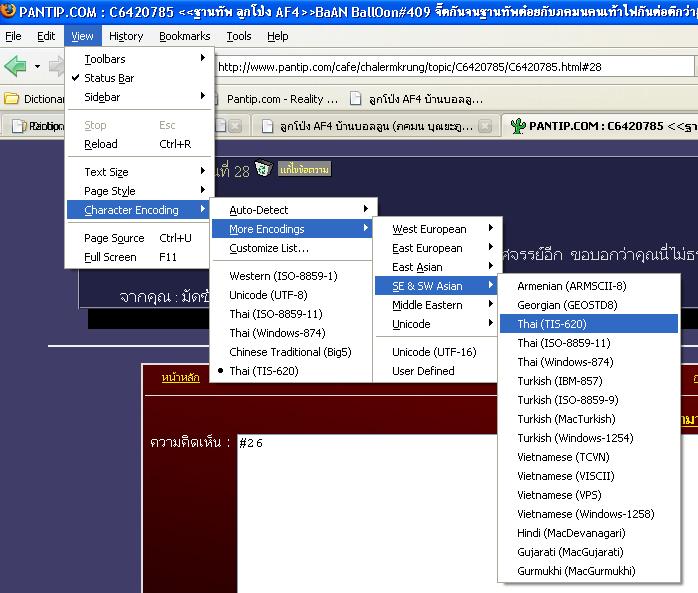The width and height of the screenshot is (698, 593).
Task: Click in the comment text area
Action: click(367, 512)
